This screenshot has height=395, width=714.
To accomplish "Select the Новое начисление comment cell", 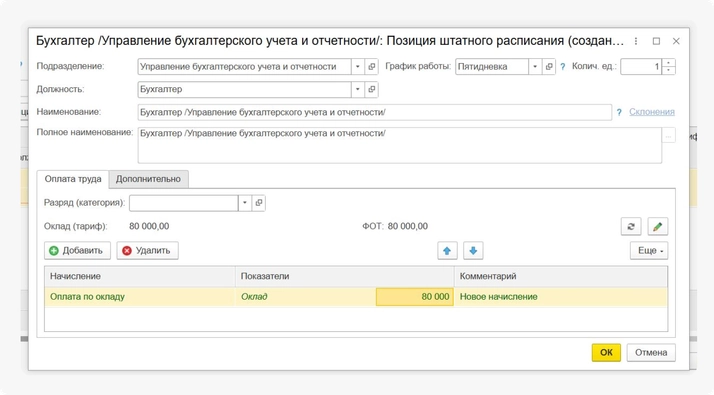I will click(x=561, y=297).
